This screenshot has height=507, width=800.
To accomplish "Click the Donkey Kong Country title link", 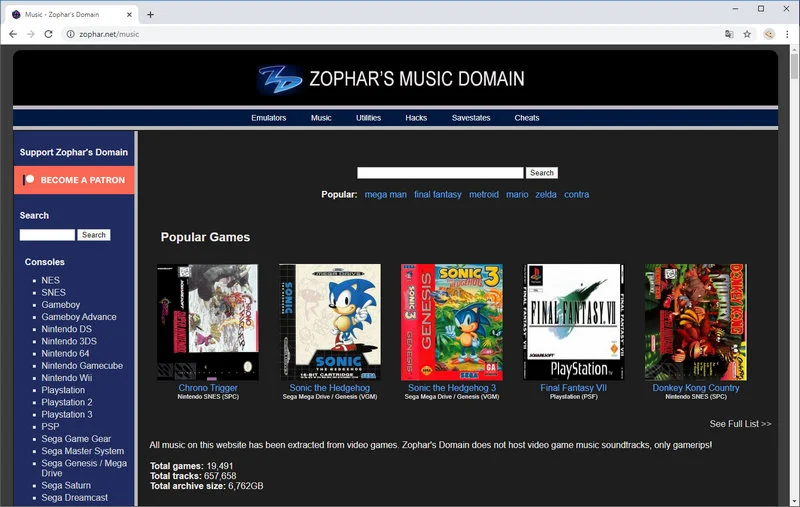I will click(696, 388).
